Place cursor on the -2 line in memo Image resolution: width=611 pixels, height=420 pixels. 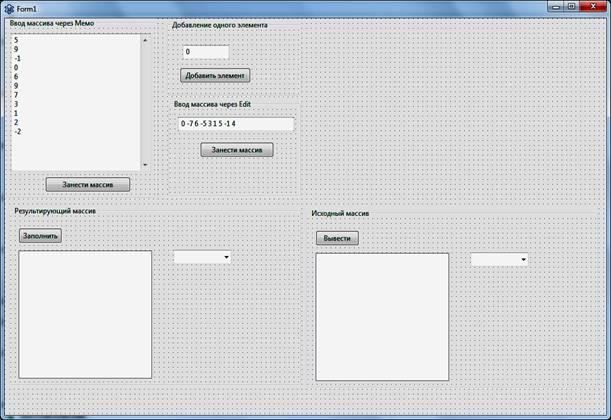click(18, 132)
